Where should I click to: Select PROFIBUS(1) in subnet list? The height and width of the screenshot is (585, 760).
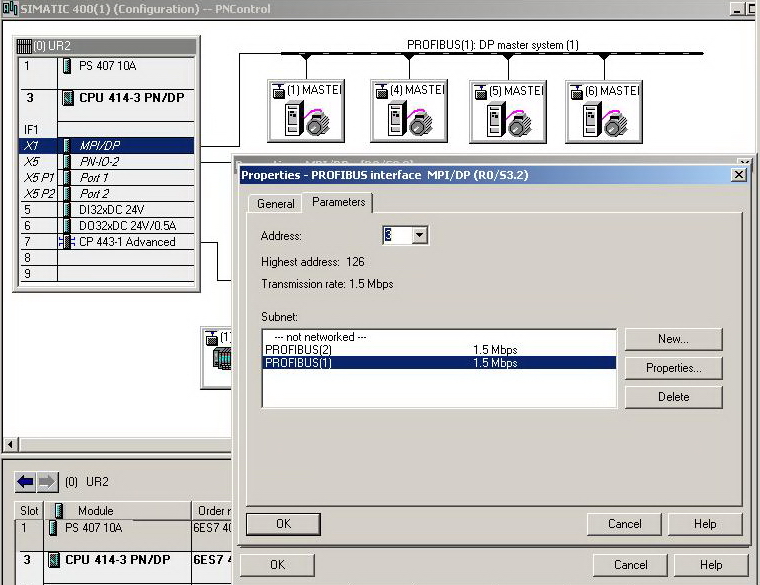click(x=439, y=363)
